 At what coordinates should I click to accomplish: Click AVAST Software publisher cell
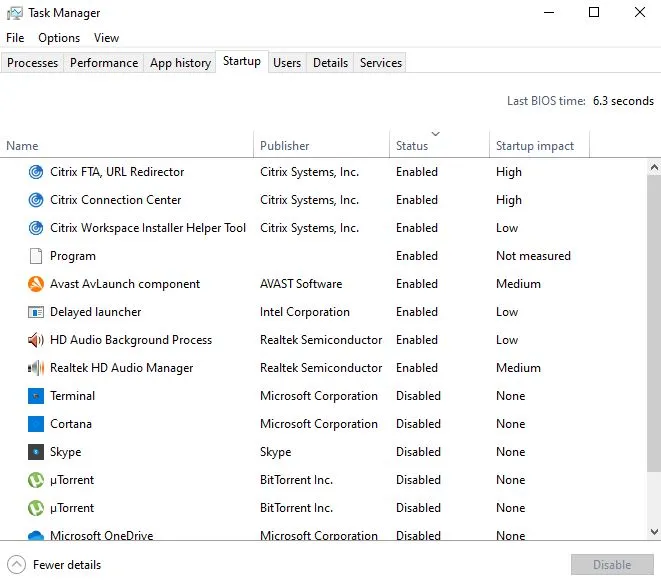coord(301,284)
